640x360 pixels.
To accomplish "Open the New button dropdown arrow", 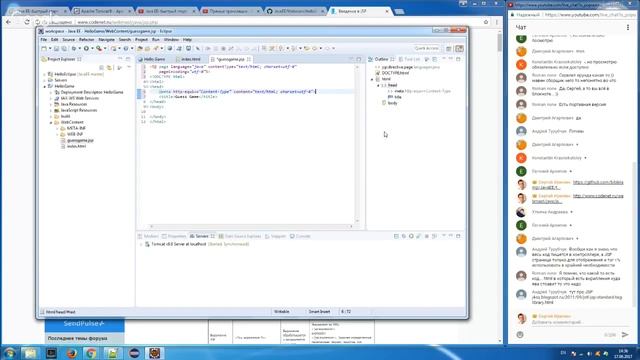I will 50,49.
